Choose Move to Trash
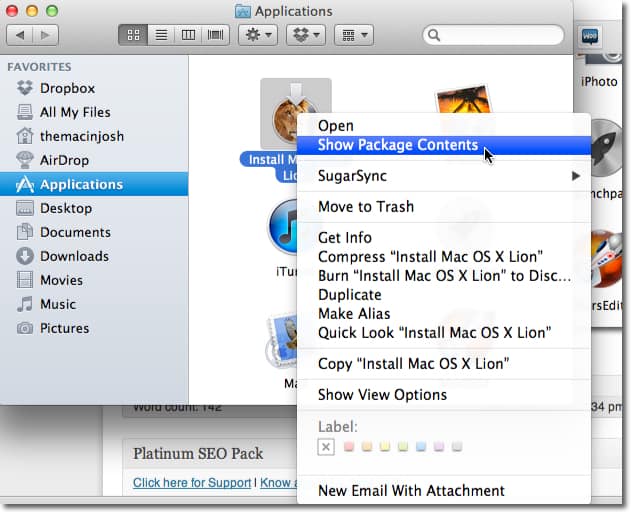This screenshot has width=632, height=514. [444, 207]
